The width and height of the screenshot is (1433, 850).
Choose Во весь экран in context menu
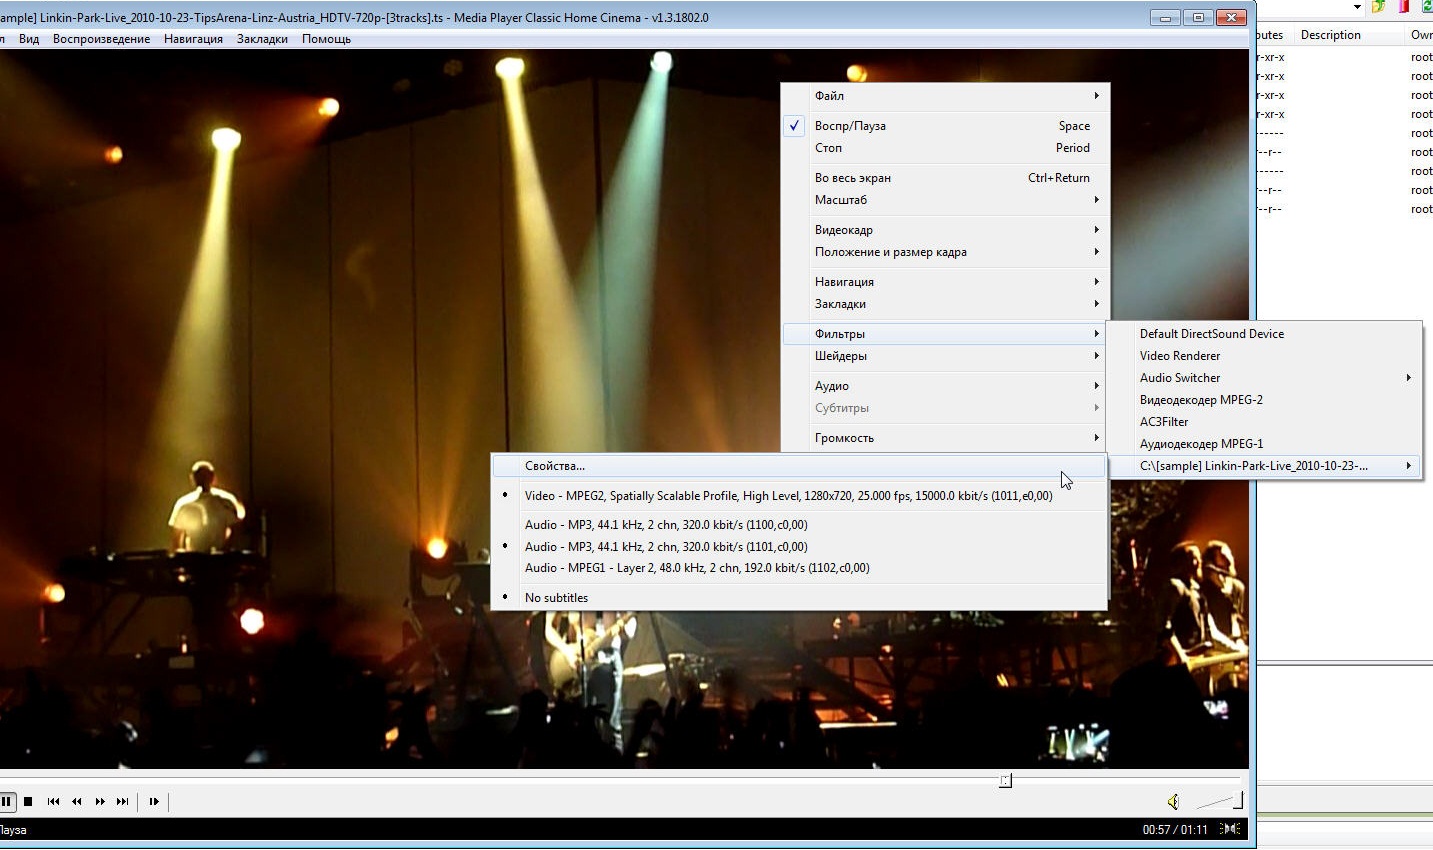pyautogui.click(x=945, y=178)
